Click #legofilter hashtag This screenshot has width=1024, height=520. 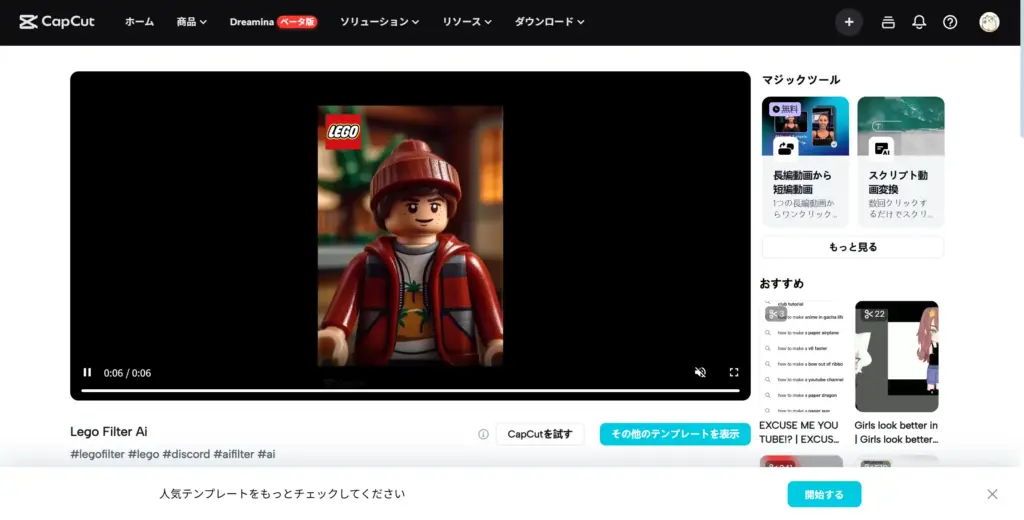(97, 454)
